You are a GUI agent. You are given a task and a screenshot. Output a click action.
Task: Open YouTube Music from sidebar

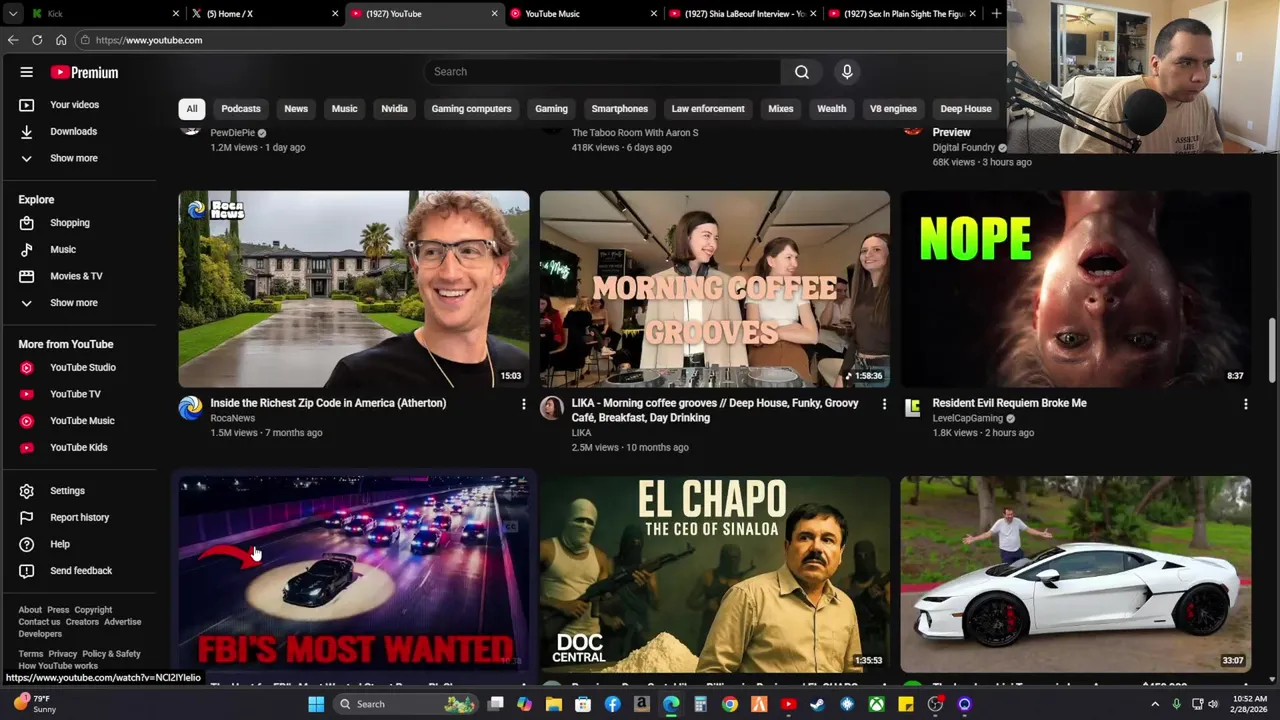tap(82, 421)
